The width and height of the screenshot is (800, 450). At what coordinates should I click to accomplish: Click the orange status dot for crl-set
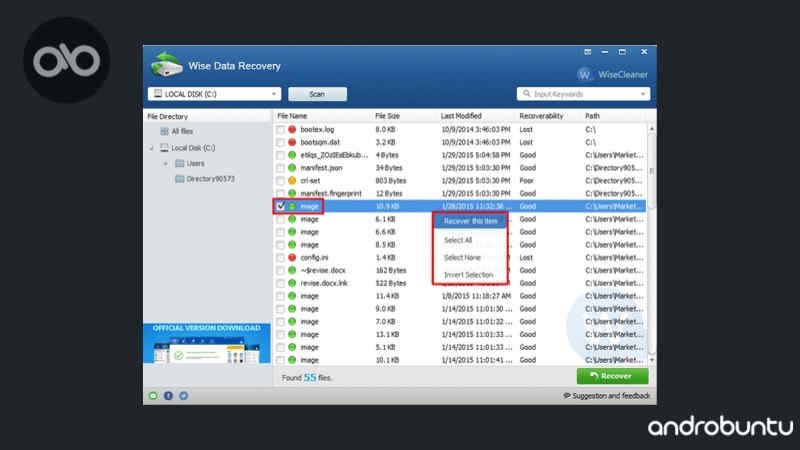pos(292,181)
